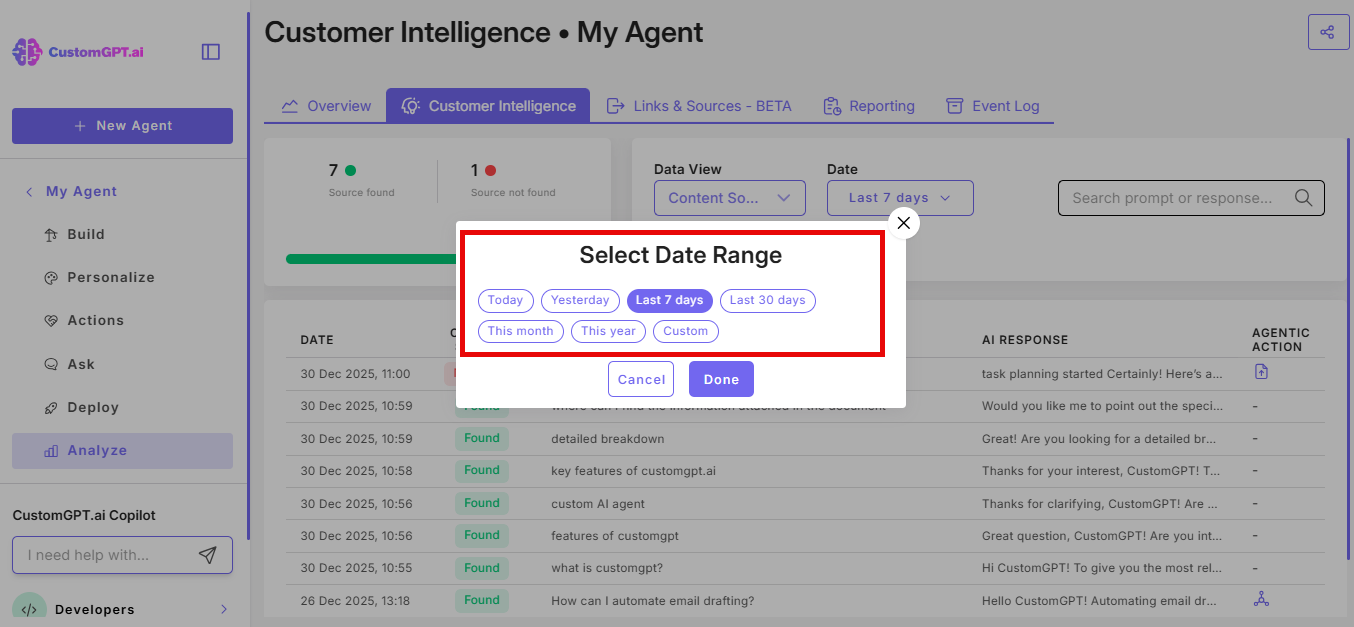Open the Data View Content Source dropdown
This screenshot has width=1354, height=627.
pos(730,198)
